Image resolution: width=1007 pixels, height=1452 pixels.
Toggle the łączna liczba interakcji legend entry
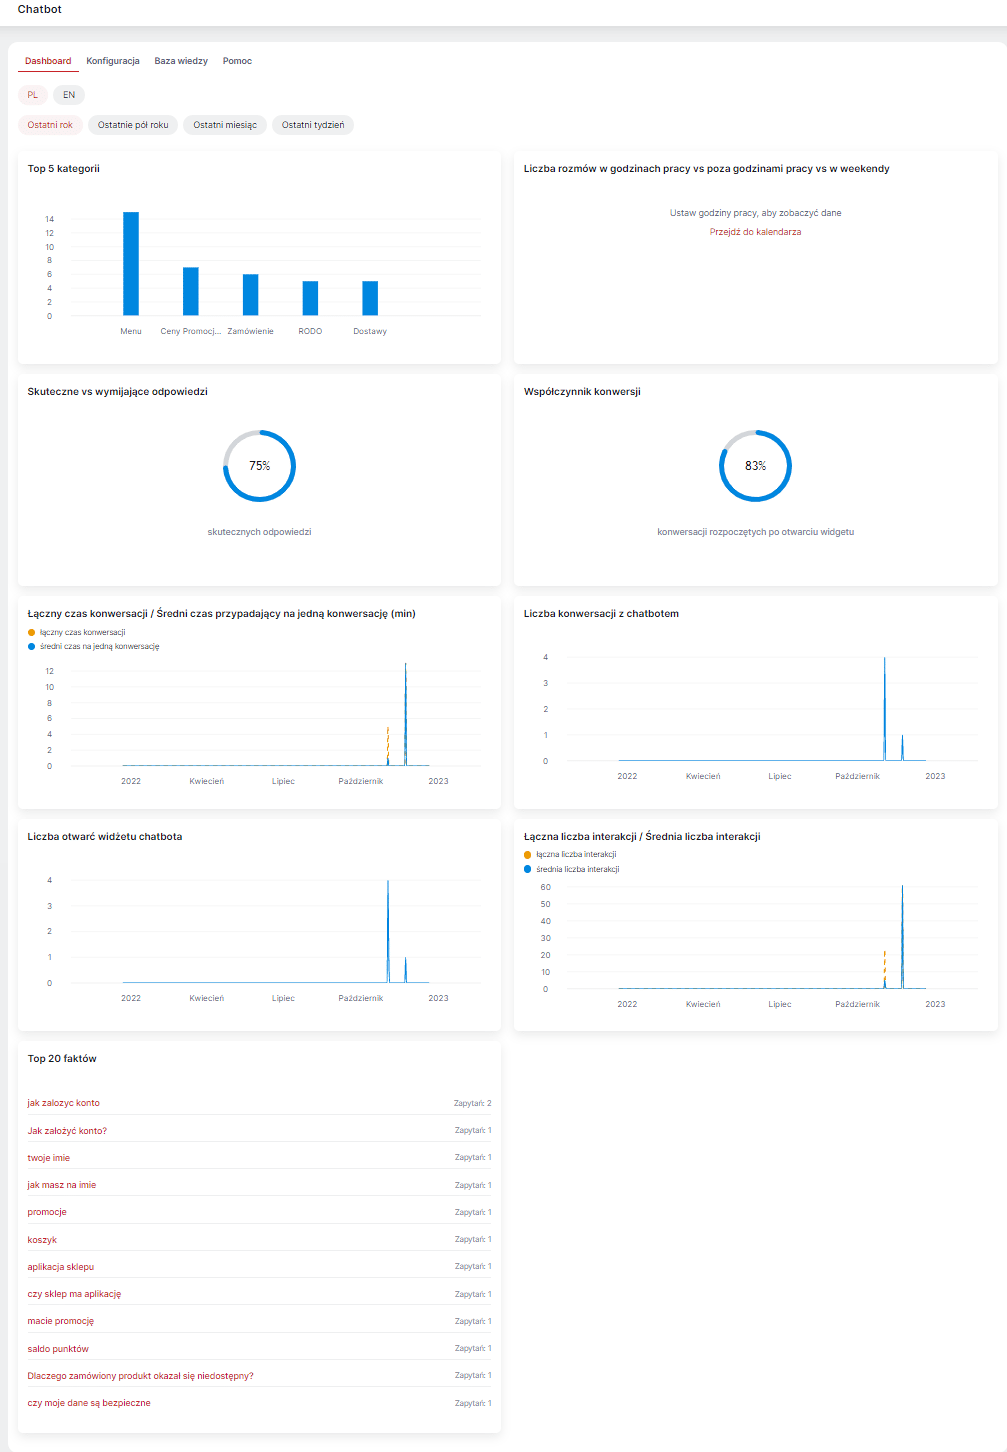(570, 855)
